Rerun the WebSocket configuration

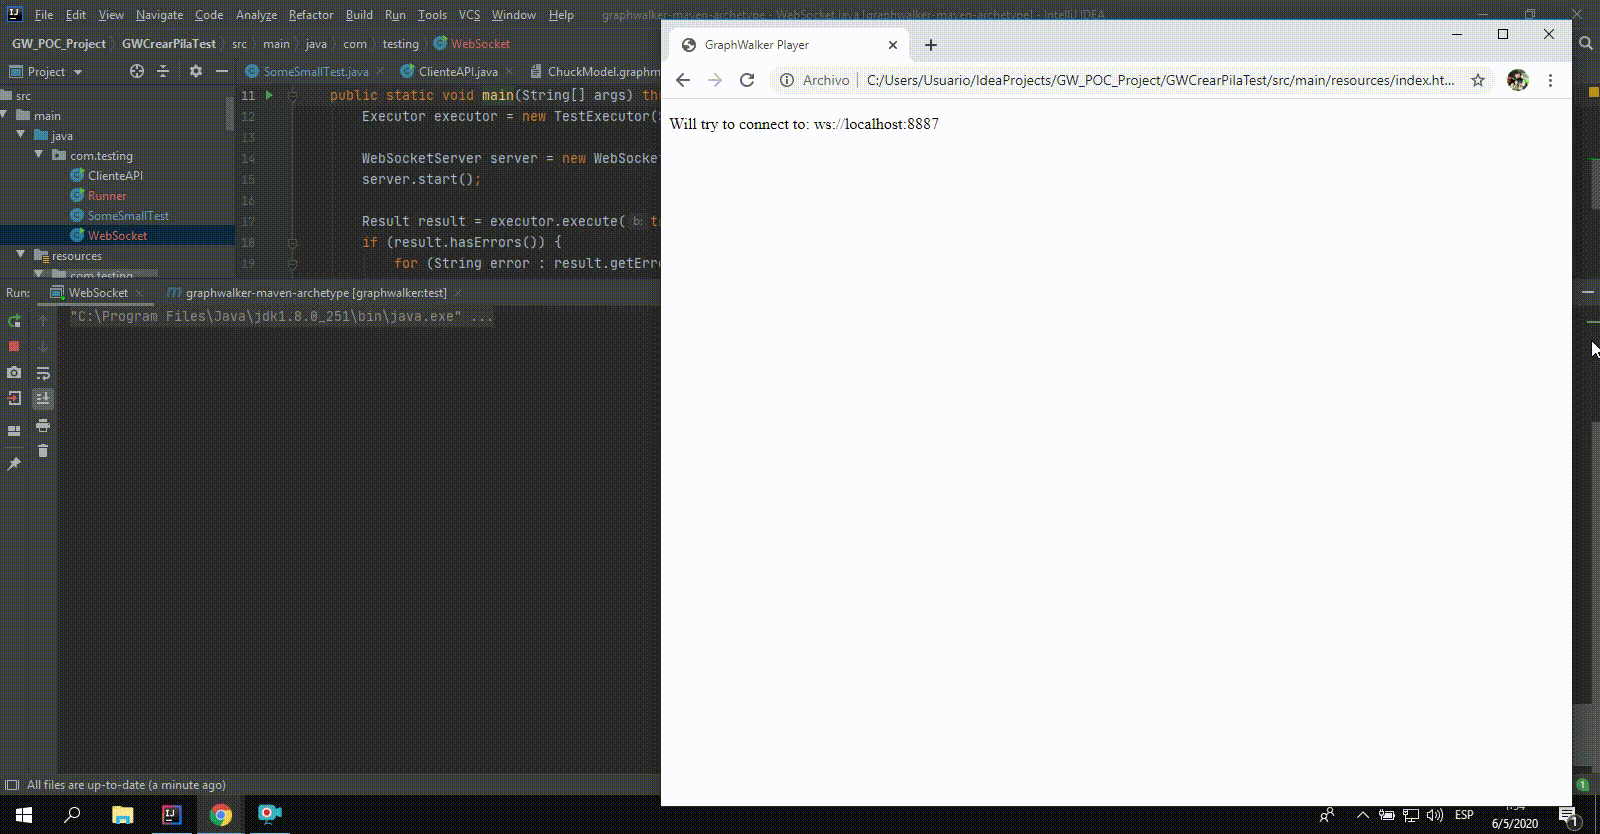point(14,321)
